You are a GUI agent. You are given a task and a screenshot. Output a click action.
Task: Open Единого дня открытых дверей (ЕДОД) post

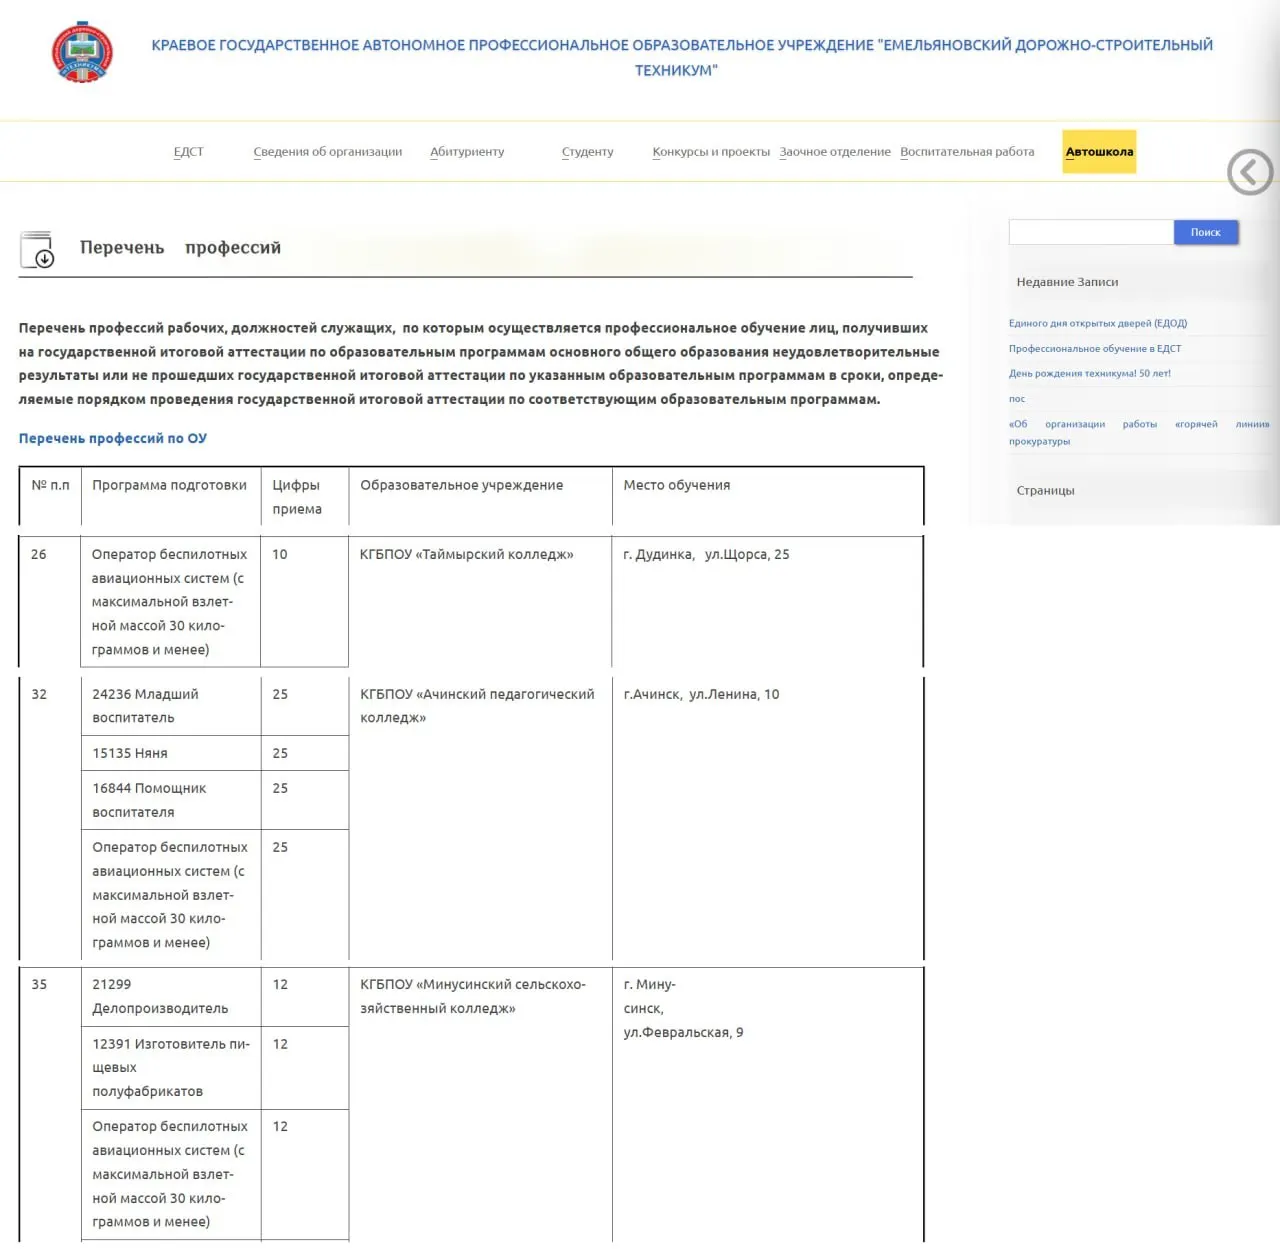click(1098, 323)
